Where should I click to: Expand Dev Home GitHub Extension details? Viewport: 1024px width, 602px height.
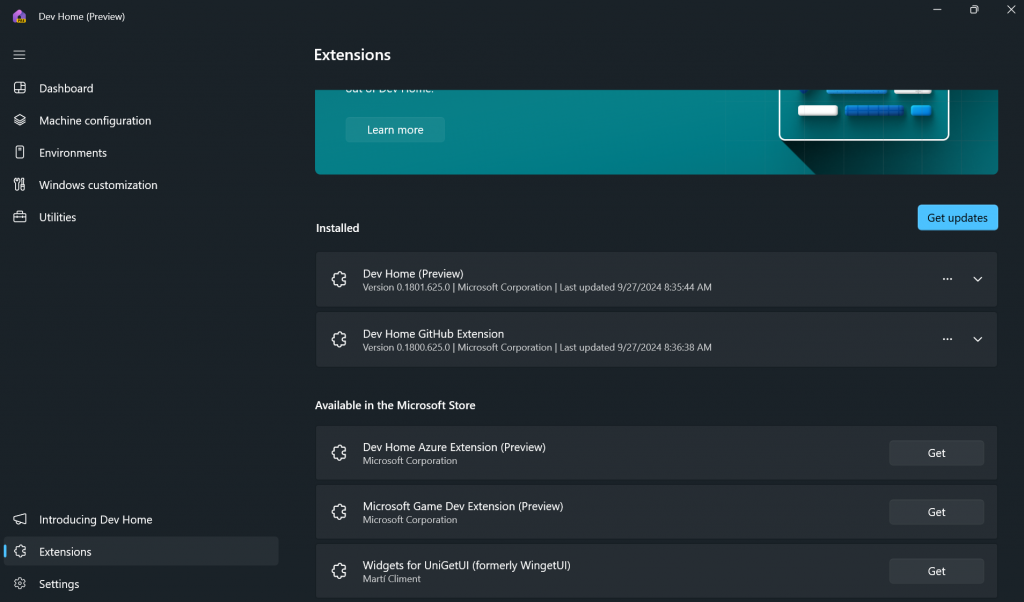(978, 340)
